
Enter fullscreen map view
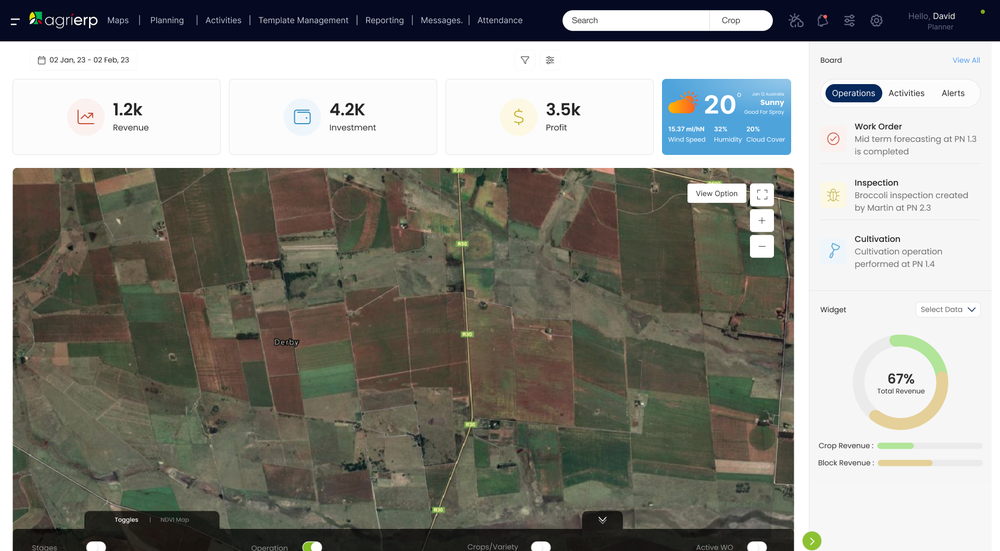pyautogui.click(x=762, y=195)
